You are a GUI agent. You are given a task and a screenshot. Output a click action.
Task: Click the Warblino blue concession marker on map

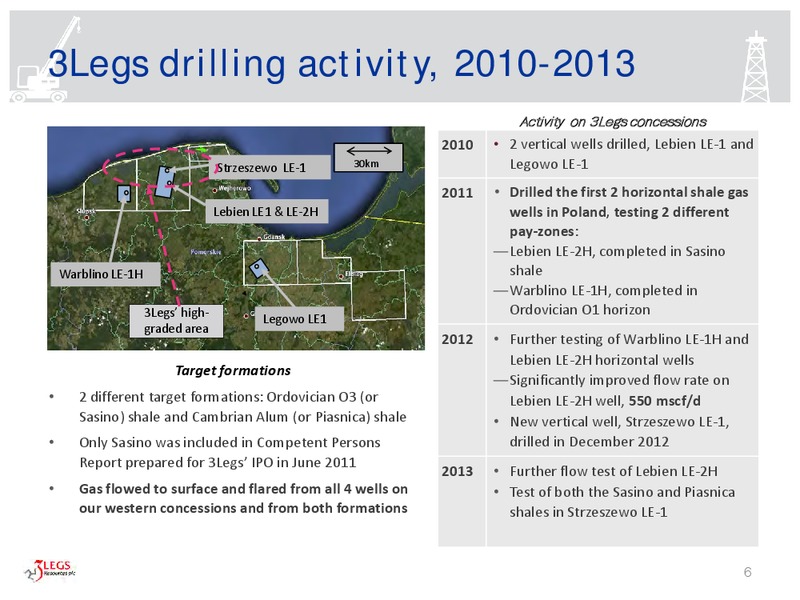tap(124, 194)
